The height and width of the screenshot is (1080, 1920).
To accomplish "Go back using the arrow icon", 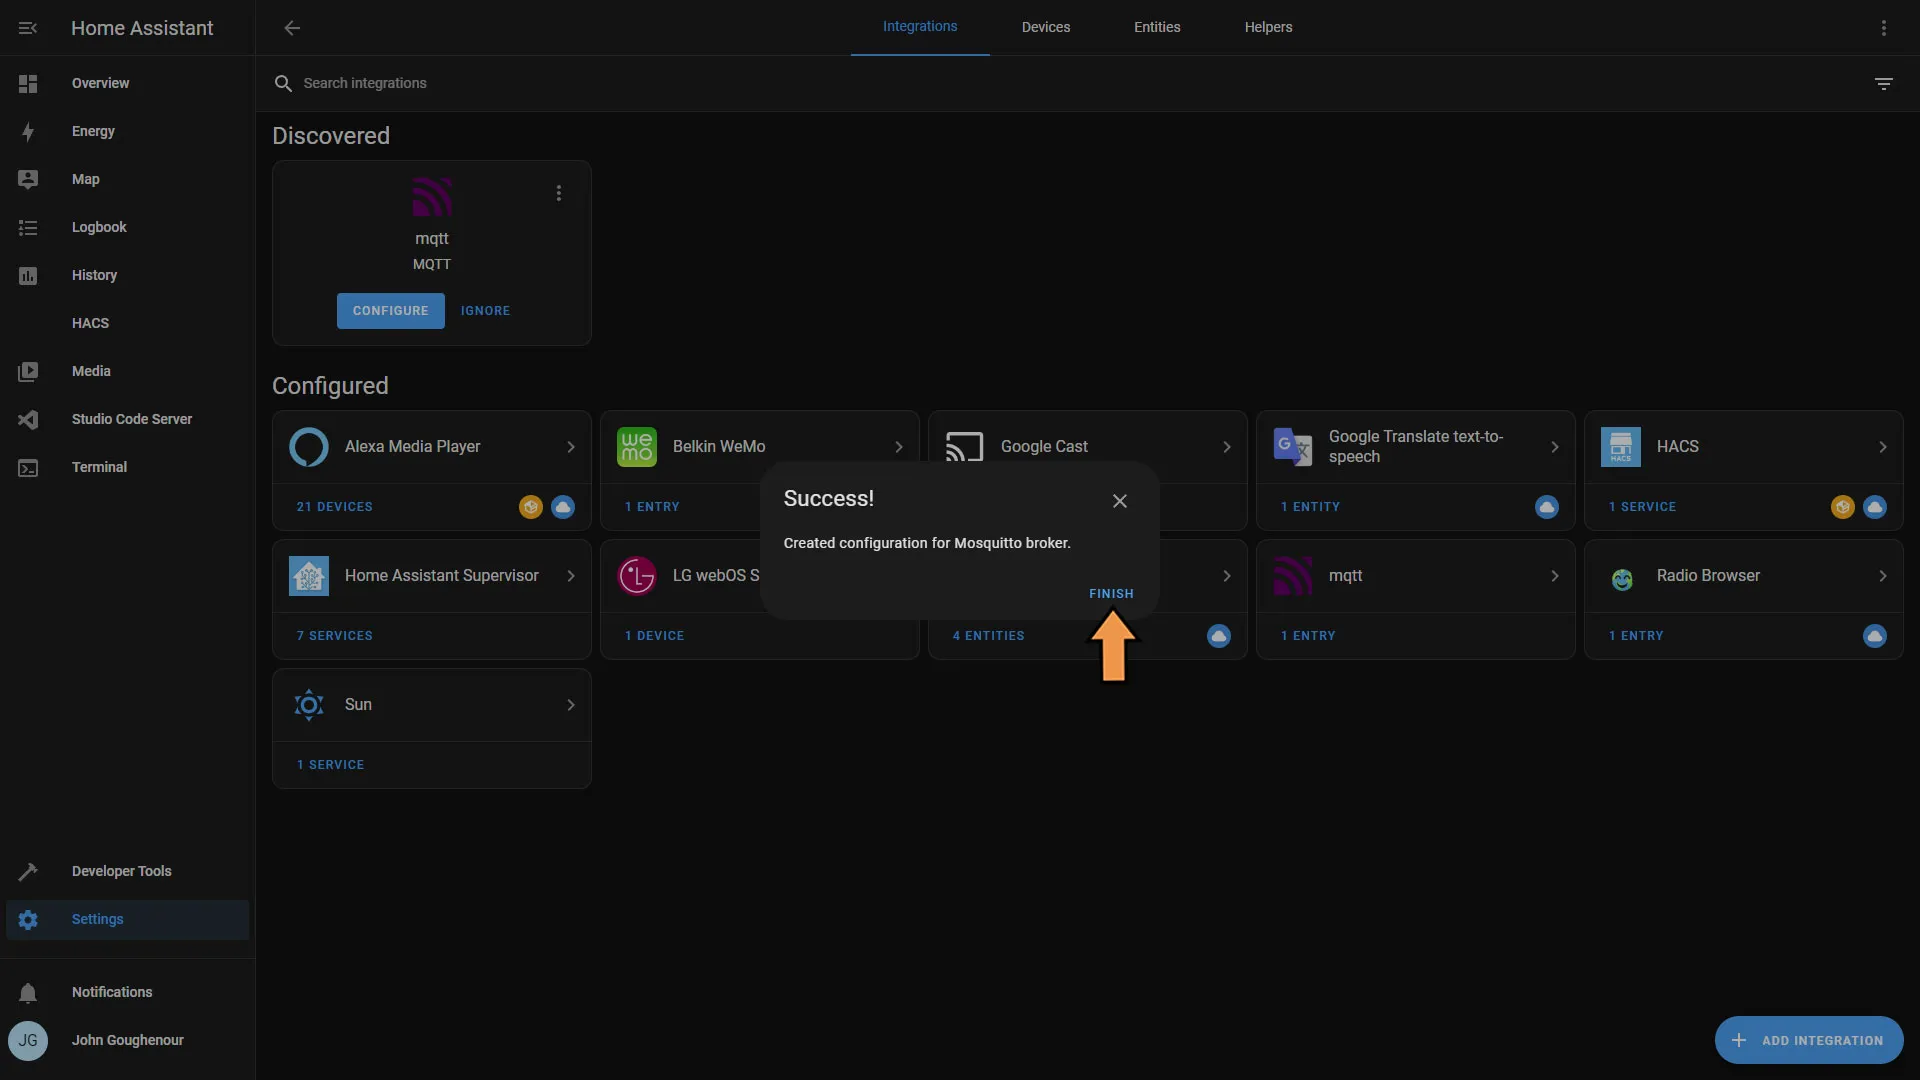I will click(x=292, y=28).
